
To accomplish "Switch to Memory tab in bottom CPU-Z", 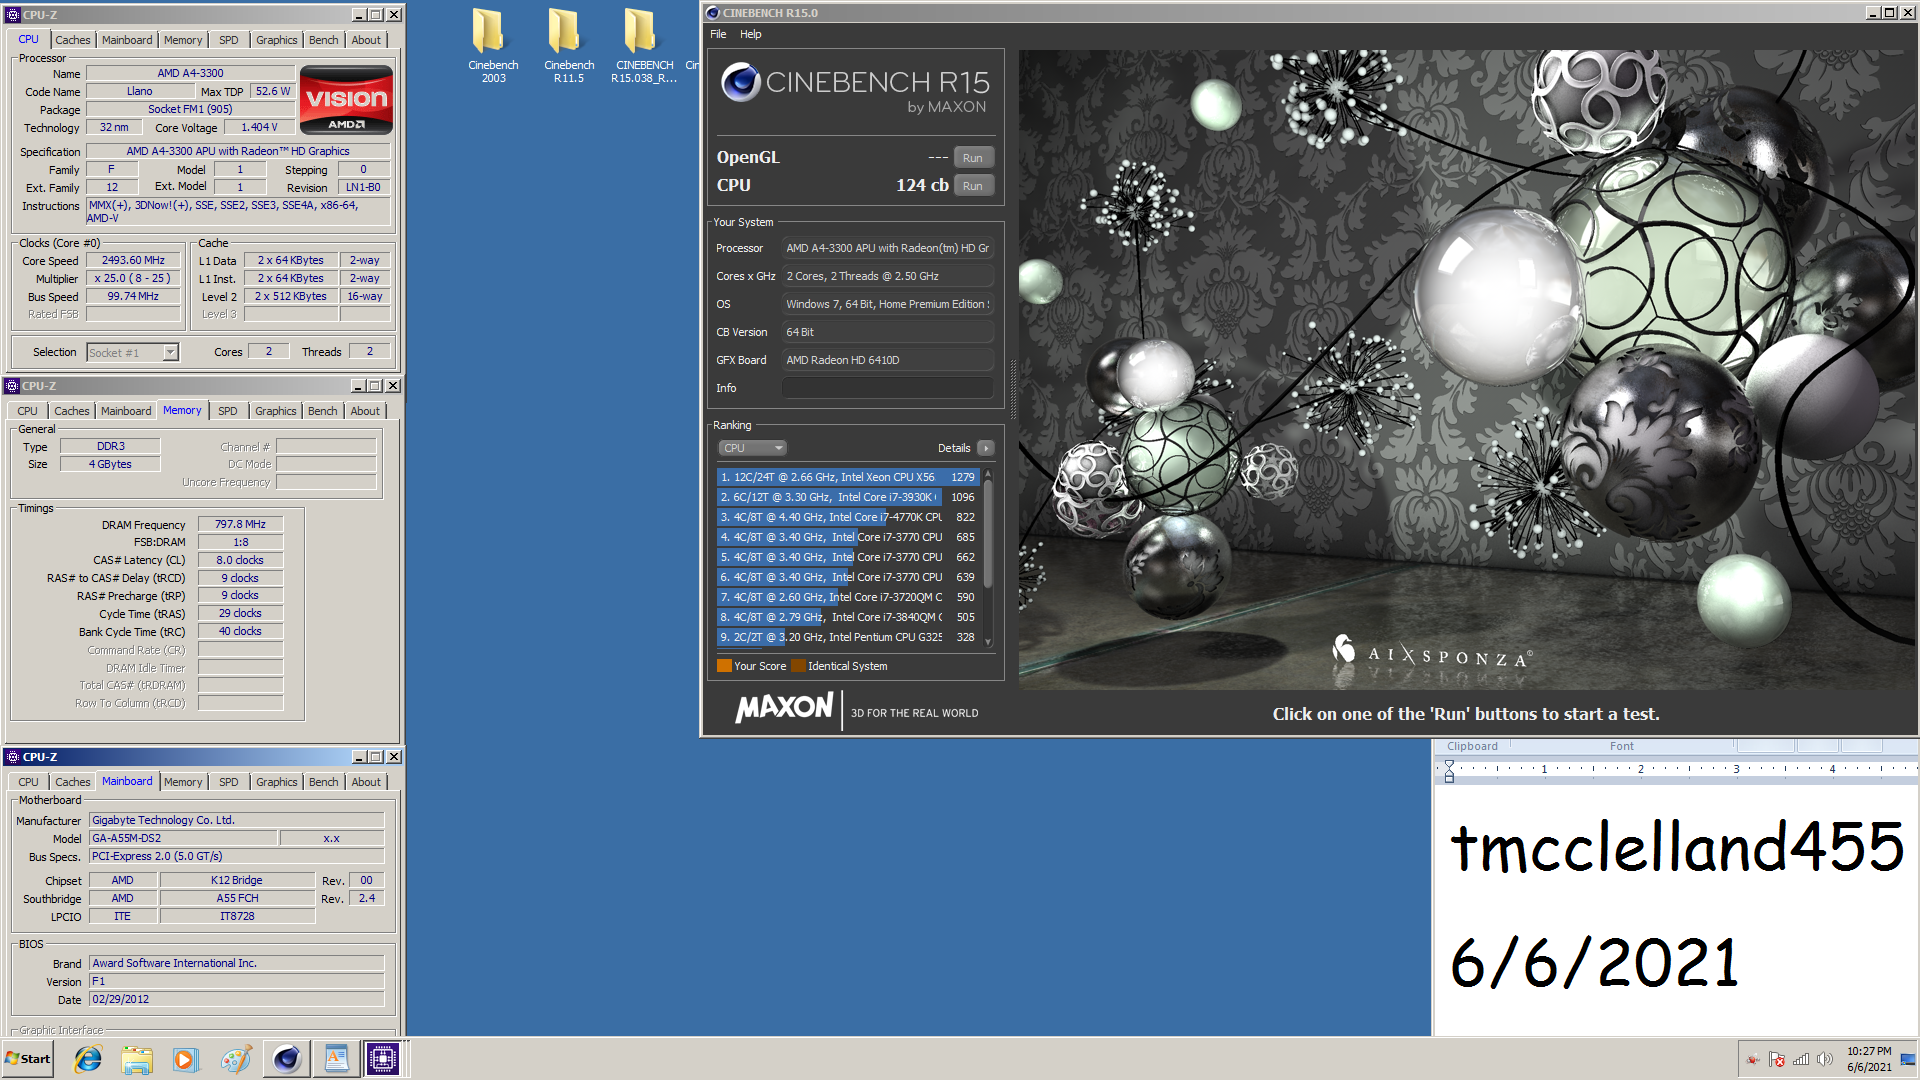I will pyautogui.click(x=183, y=782).
